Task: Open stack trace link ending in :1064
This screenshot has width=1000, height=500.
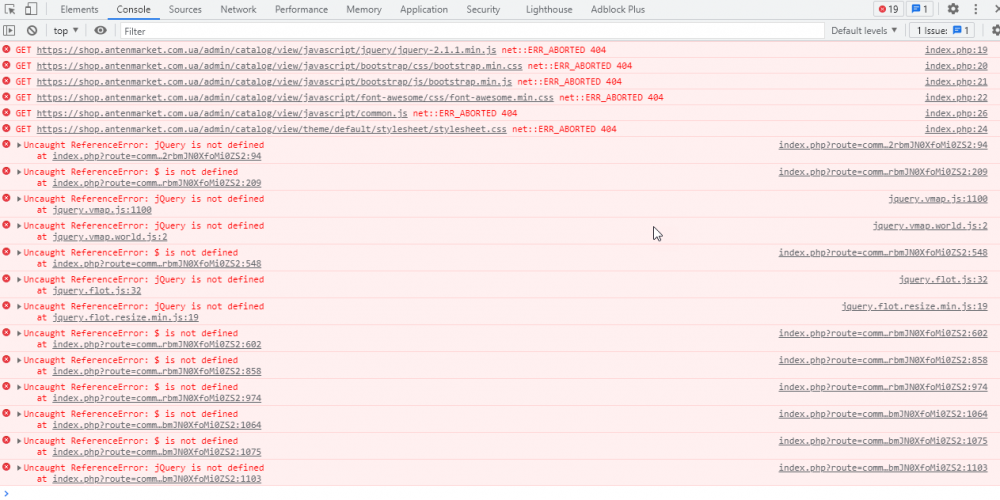Action: click(x=157, y=425)
